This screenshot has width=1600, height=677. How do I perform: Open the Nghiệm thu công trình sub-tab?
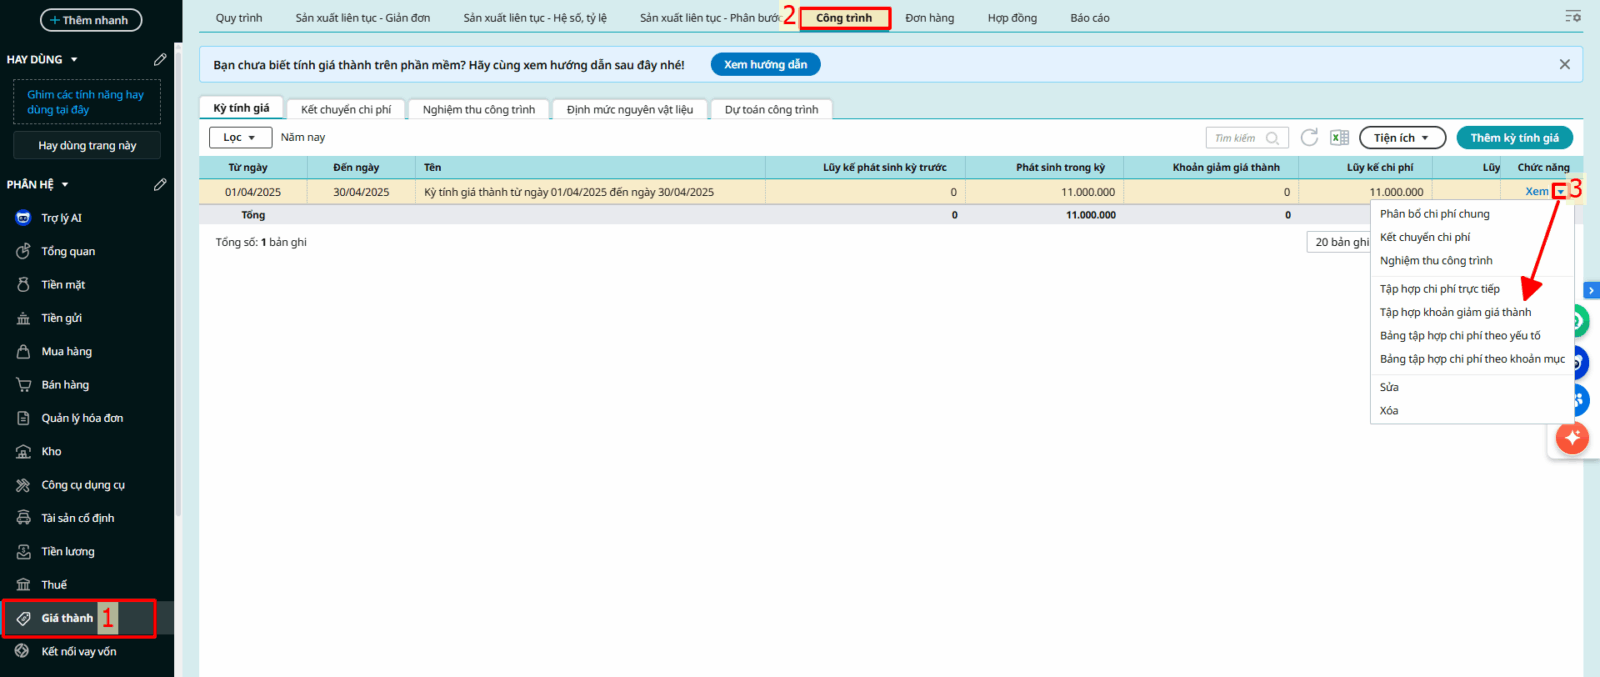[479, 109]
